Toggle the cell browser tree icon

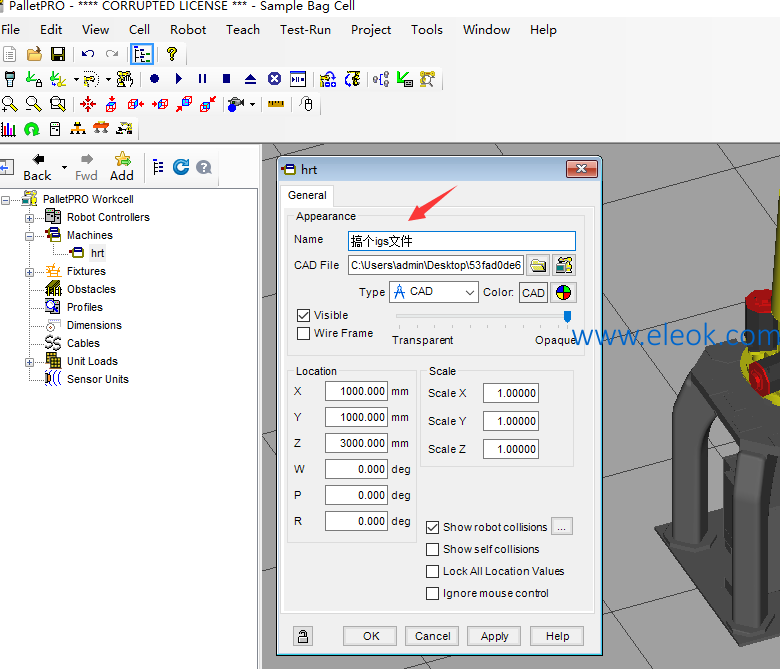[x=142, y=54]
